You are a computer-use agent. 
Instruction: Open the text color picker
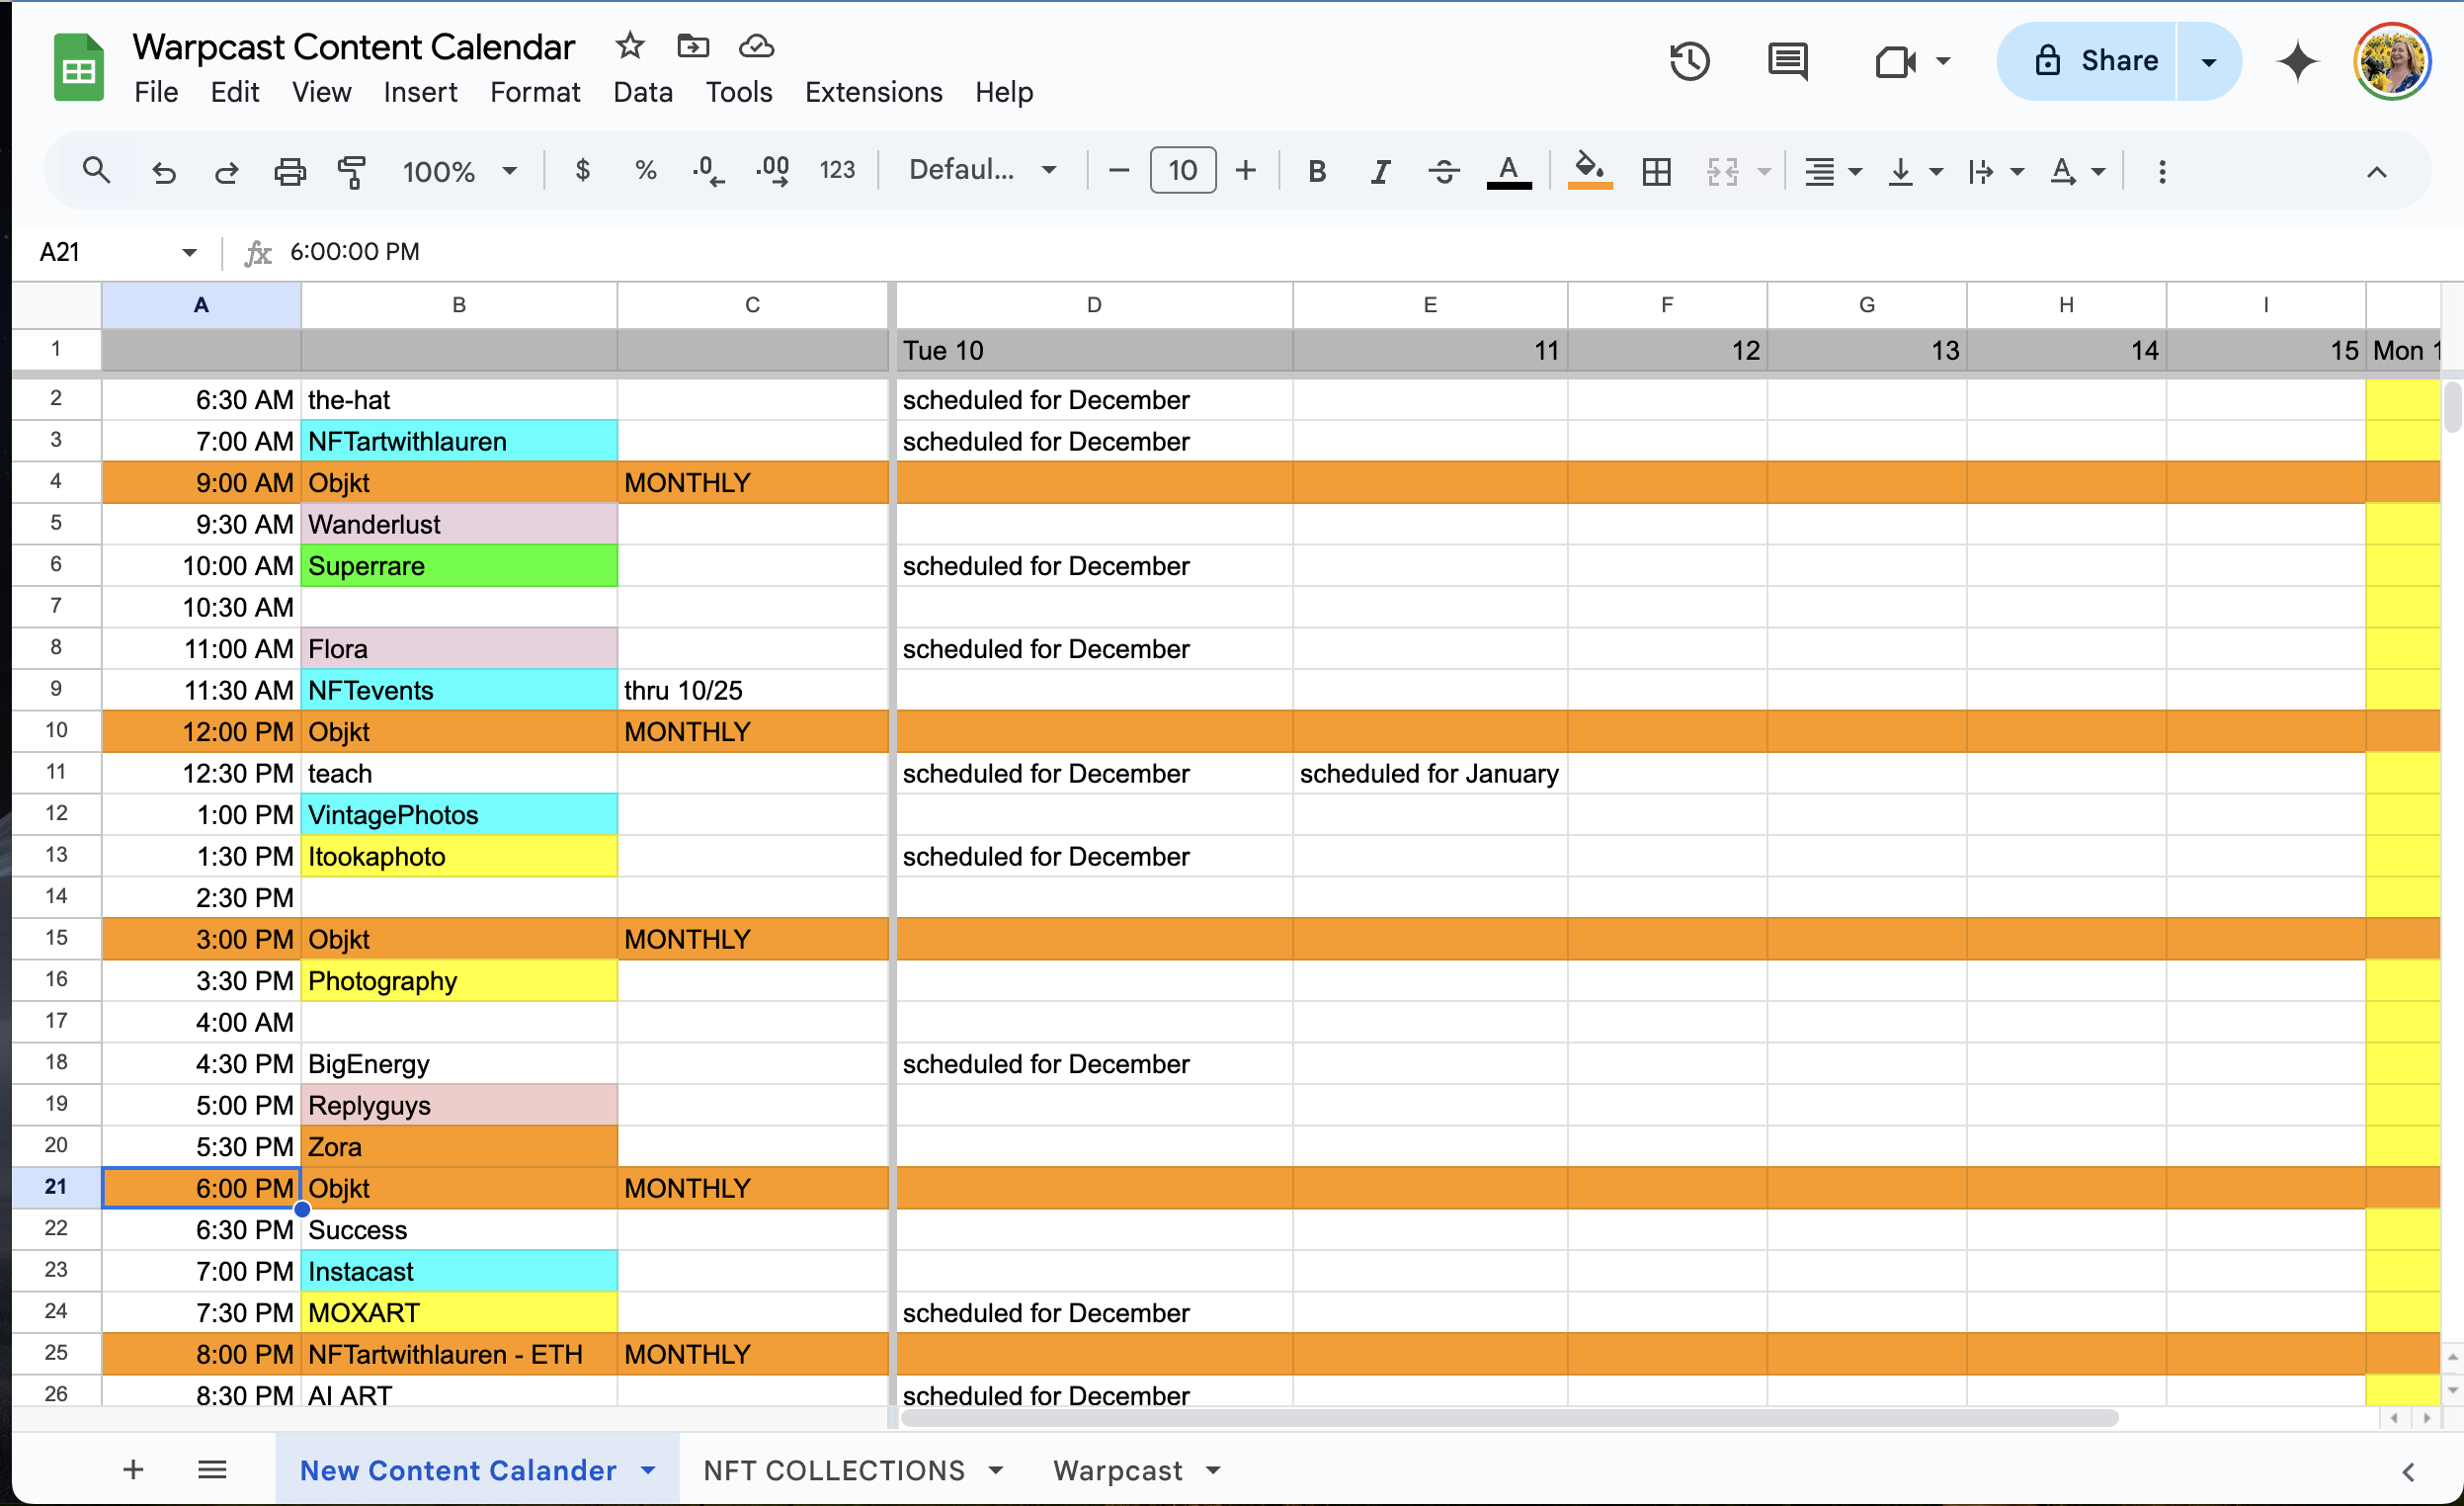tap(1509, 172)
